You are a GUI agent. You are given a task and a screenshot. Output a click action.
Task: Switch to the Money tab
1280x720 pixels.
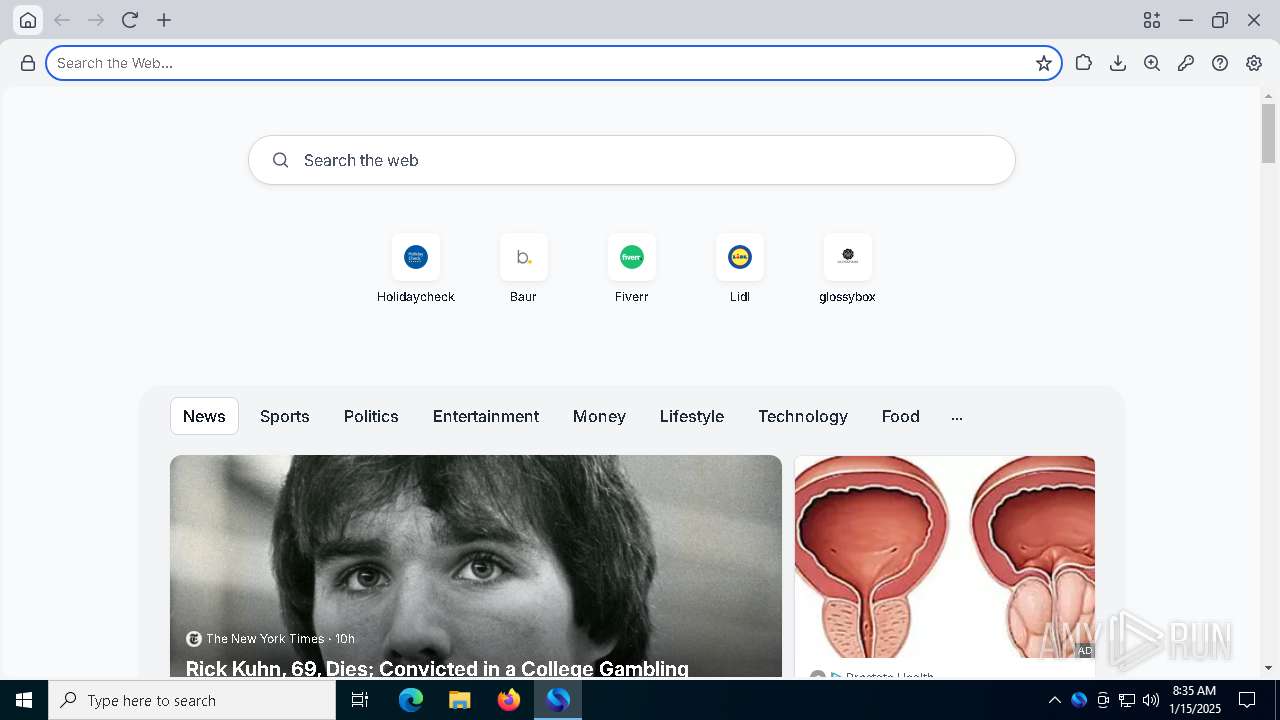(x=599, y=416)
